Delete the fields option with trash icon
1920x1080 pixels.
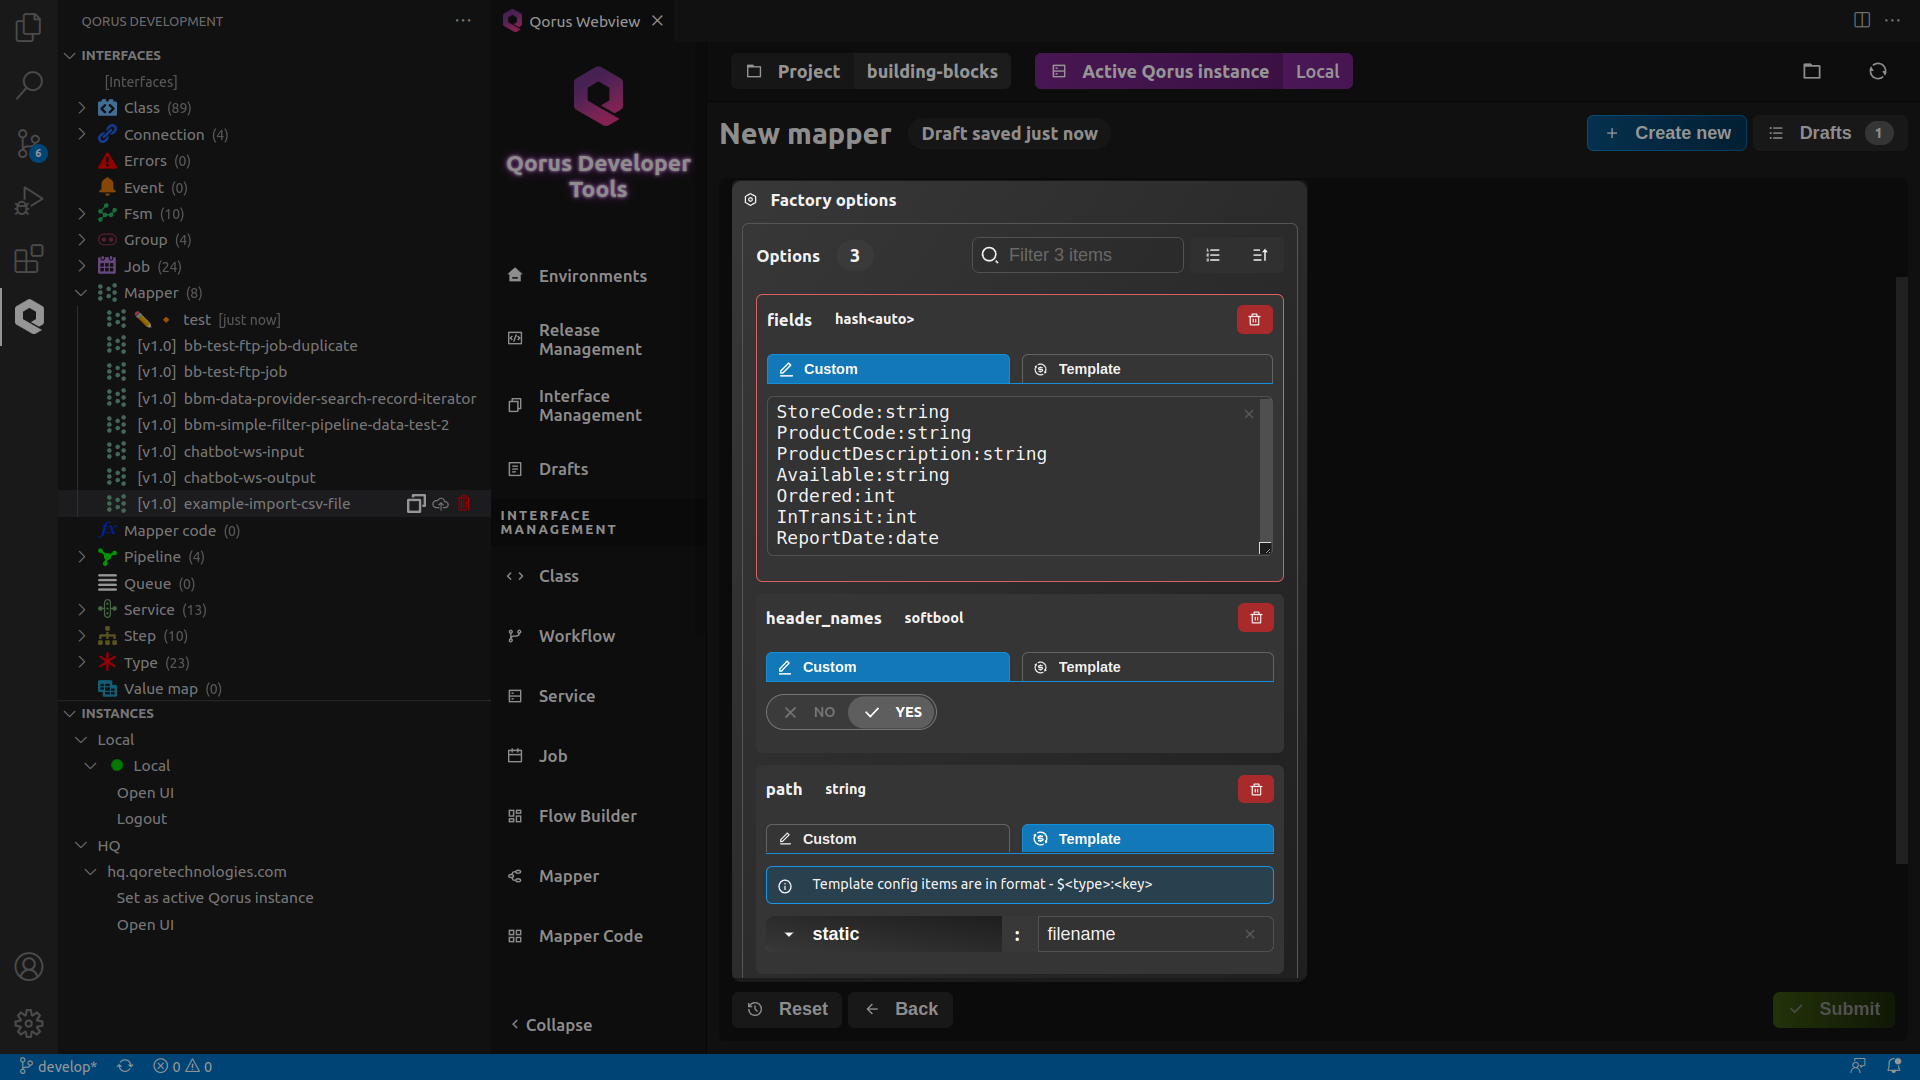1254,320
